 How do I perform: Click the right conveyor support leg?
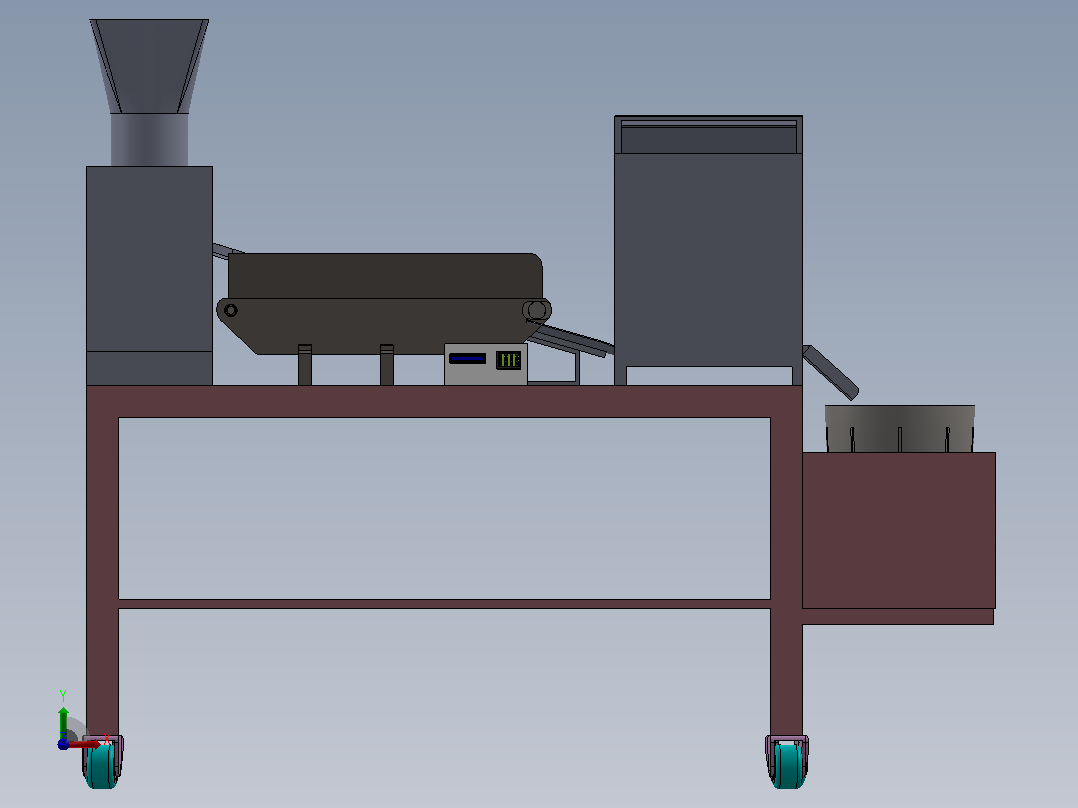[387, 364]
